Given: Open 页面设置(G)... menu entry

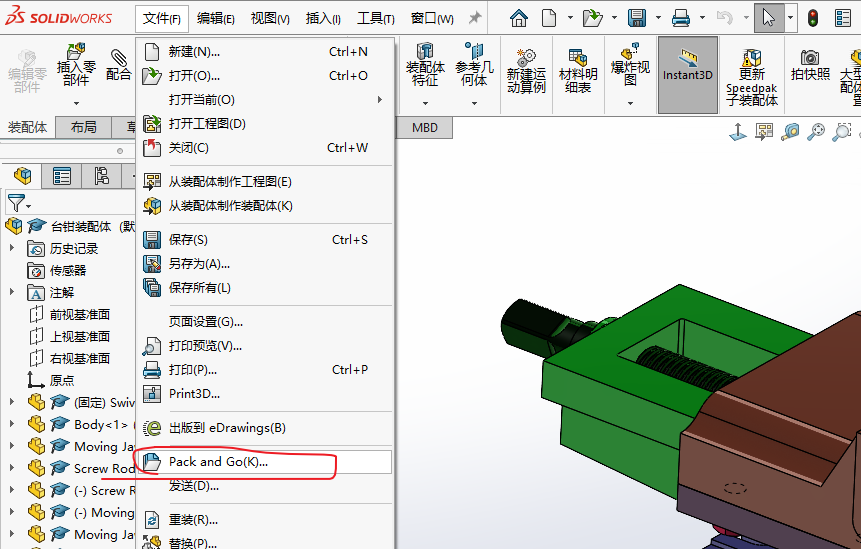Looking at the screenshot, I should (x=265, y=322).
